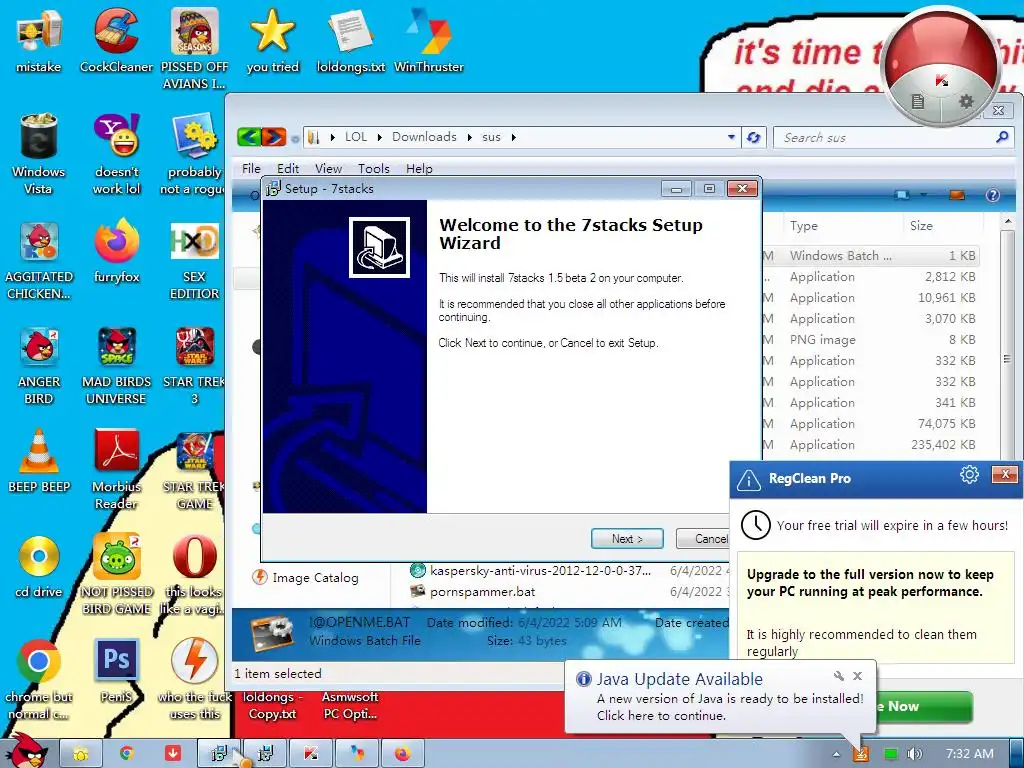Image resolution: width=1024 pixels, height=768 pixels.
Task: Open the Windows Vista recycle bin icon
Action: (x=39, y=154)
